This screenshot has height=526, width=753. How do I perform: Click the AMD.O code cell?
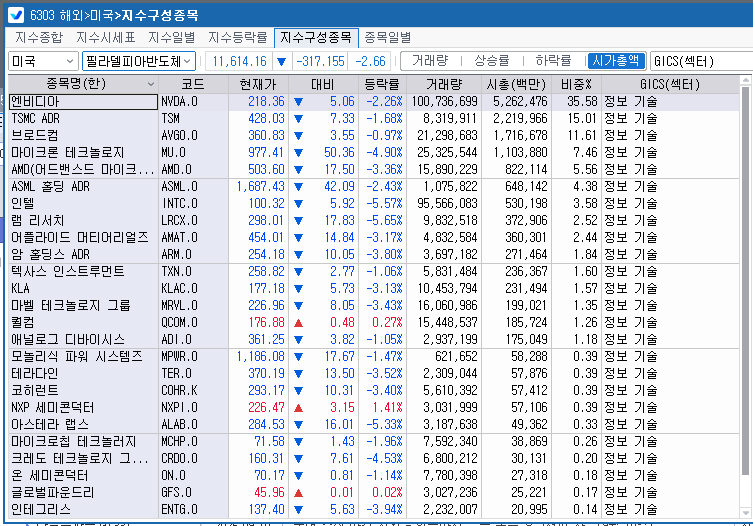click(x=193, y=170)
